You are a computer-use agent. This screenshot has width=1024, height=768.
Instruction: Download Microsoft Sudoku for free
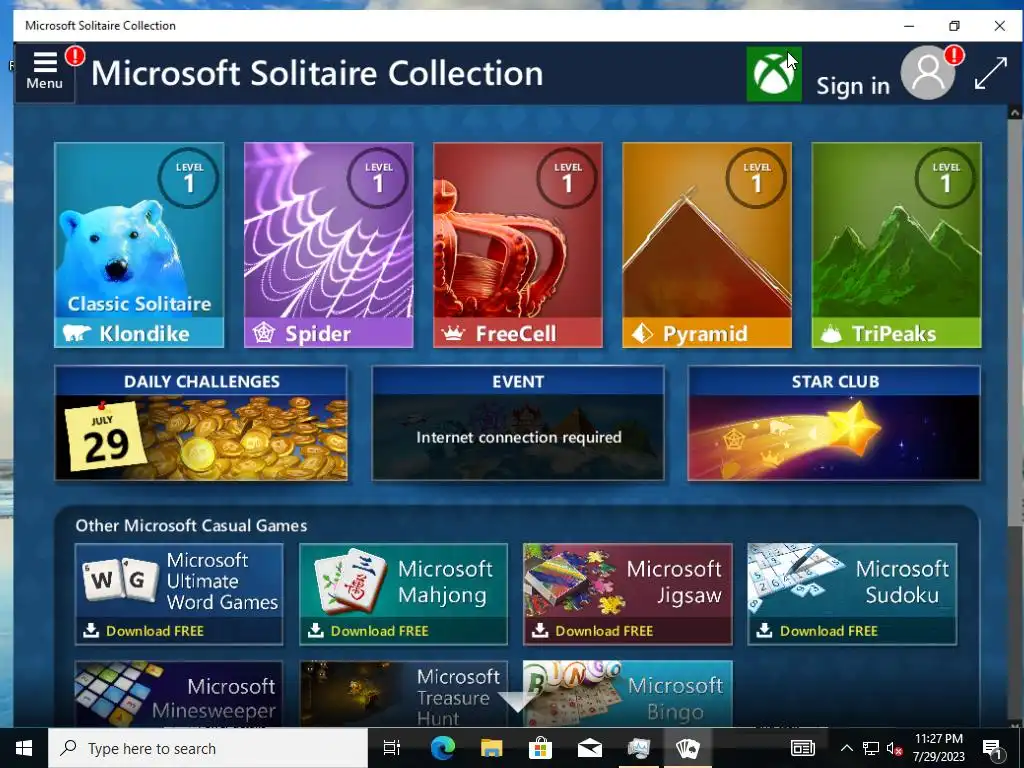click(852, 594)
